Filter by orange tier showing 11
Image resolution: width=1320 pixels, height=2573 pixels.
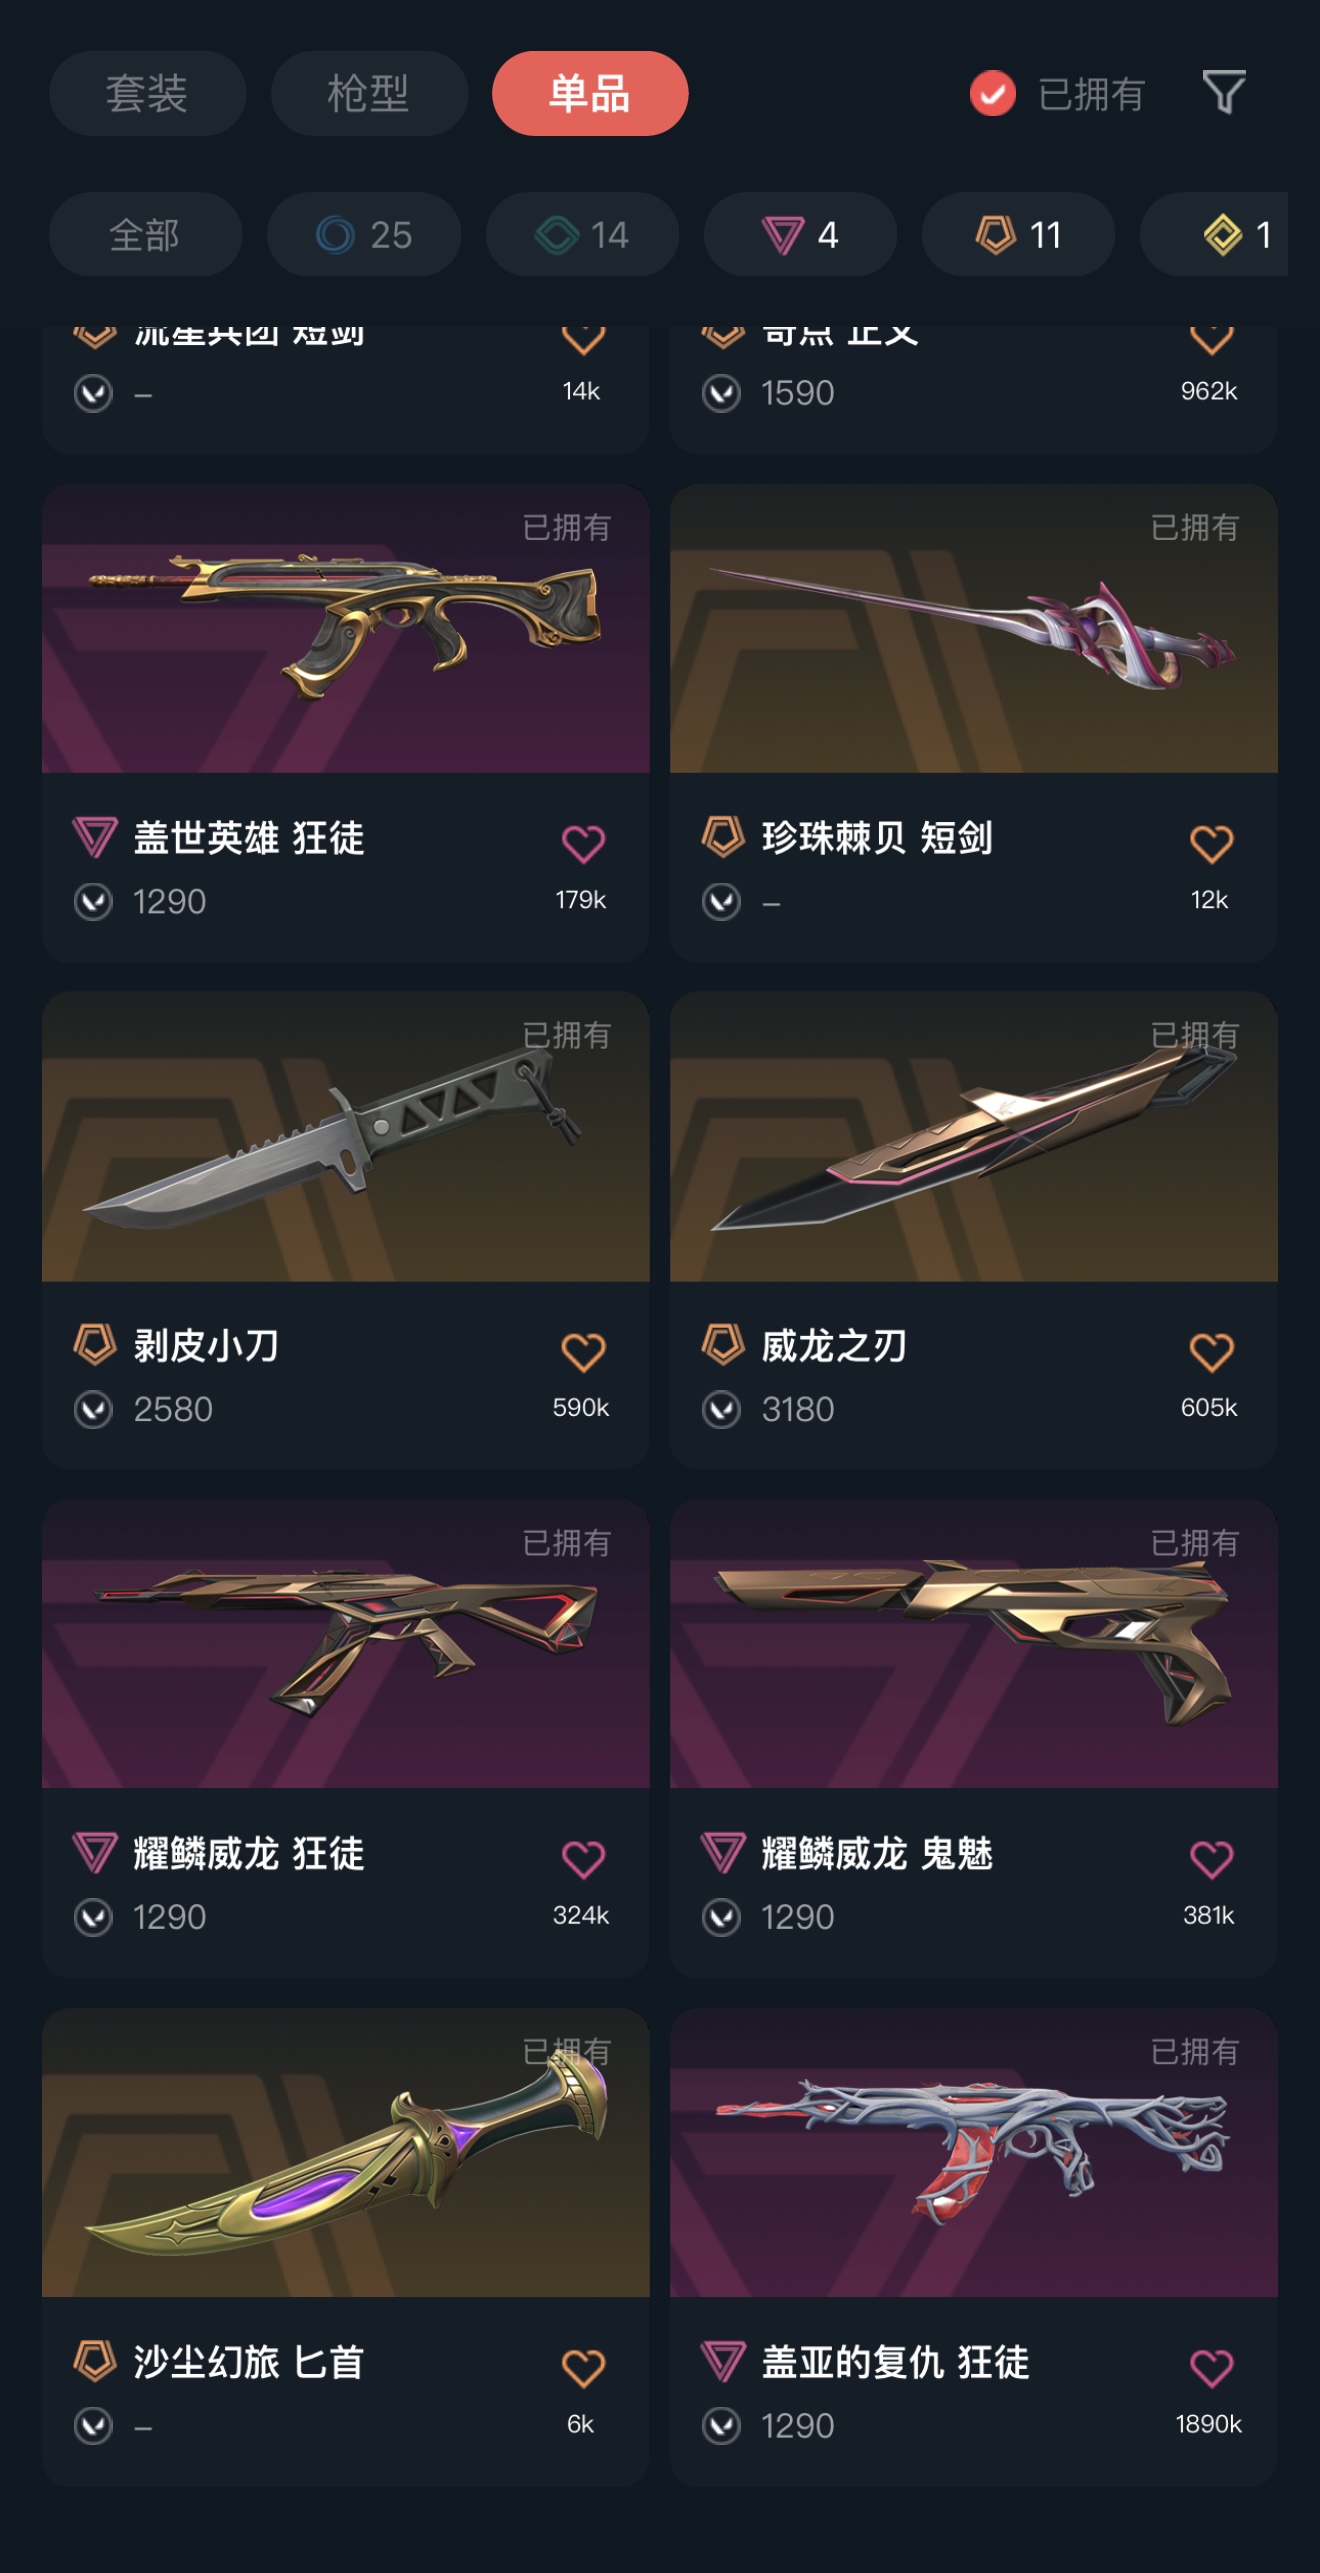point(1018,235)
